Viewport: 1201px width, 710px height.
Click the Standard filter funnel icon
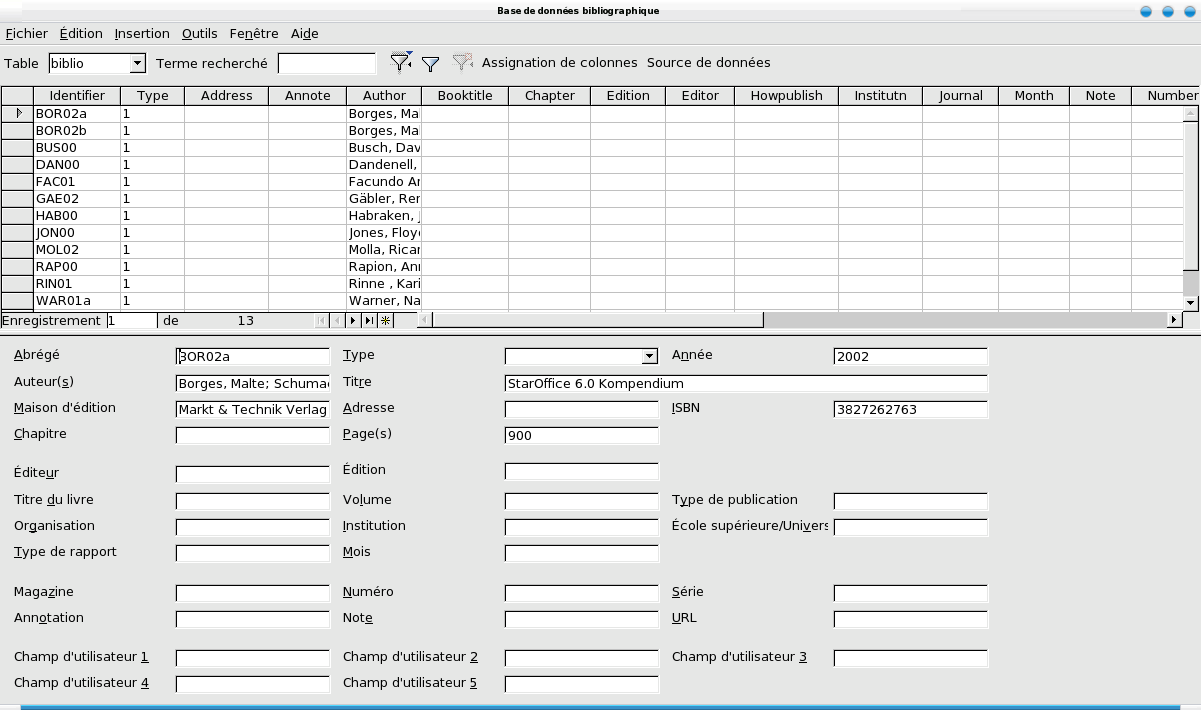431,64
